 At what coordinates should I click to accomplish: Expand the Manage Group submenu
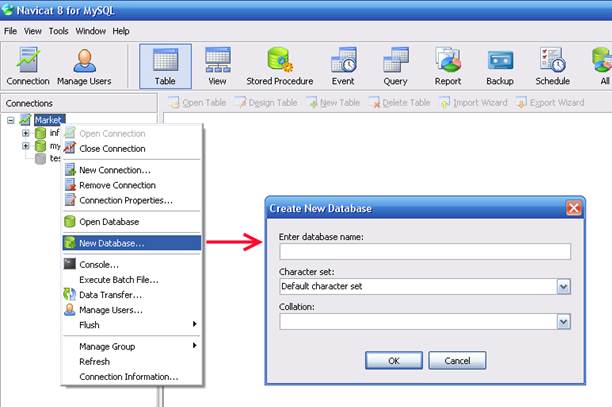point(132,347)
